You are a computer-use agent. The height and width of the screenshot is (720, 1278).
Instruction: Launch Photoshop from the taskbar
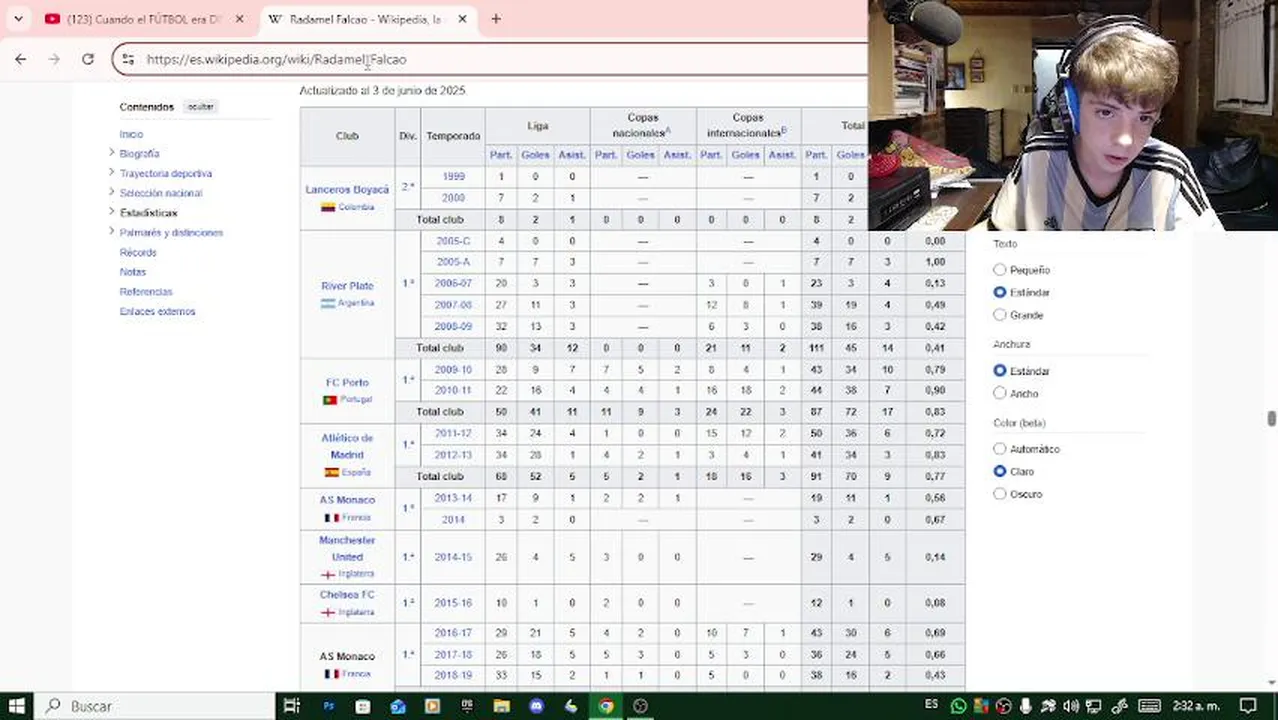click(328, 706)
